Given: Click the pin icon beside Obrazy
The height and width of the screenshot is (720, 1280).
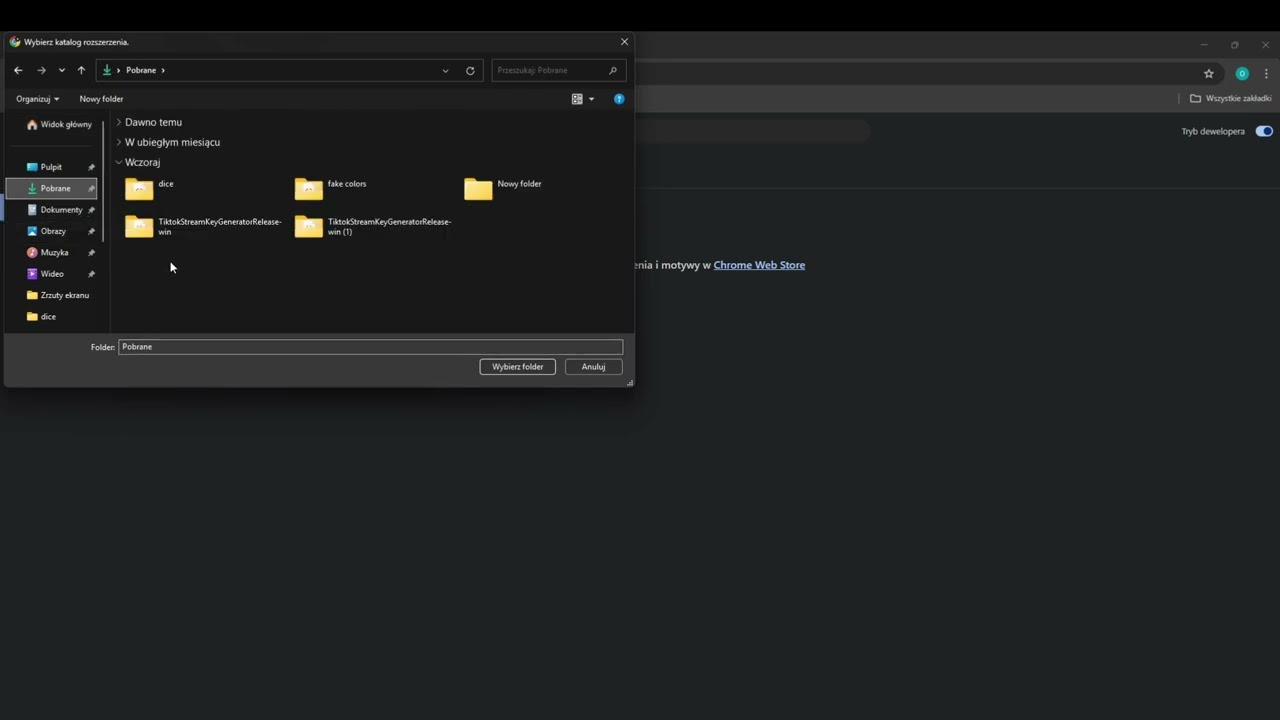Looking at the screenshot, I should click(x=91, y=232).
